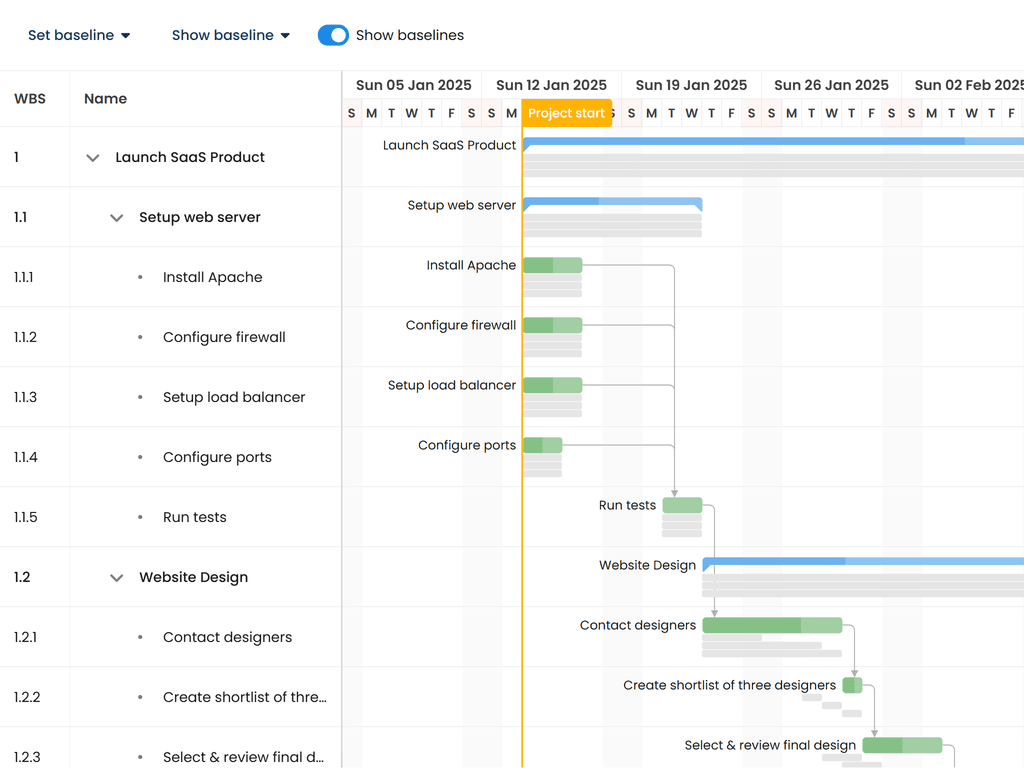Select the Install Apache task row
Viewport: 1024px width, 768px height.
[x=212, y=277]
